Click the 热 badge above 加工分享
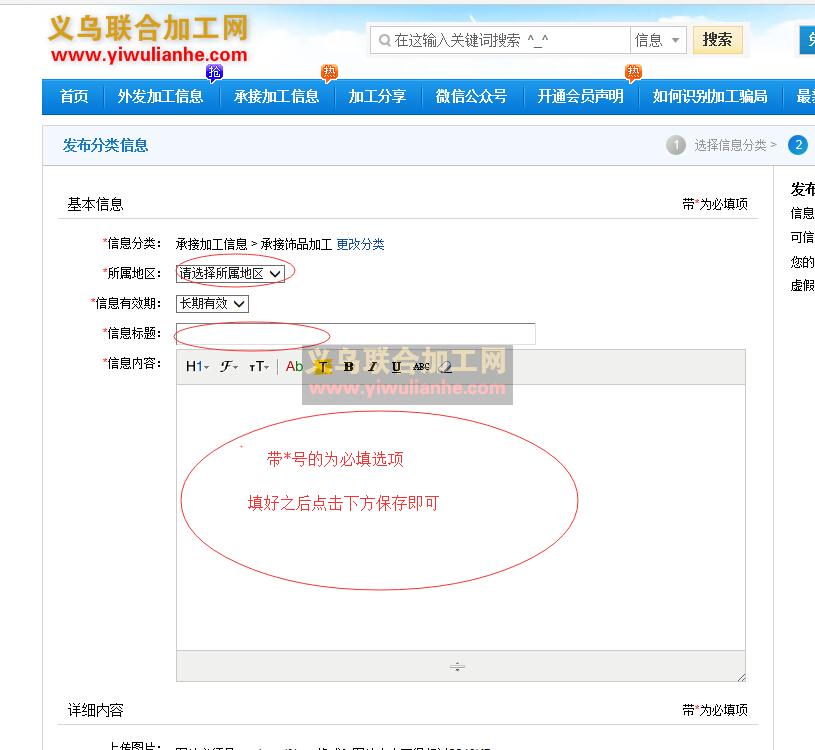The height and width of the screenshot is (750, 815). (x=330, y=72)
